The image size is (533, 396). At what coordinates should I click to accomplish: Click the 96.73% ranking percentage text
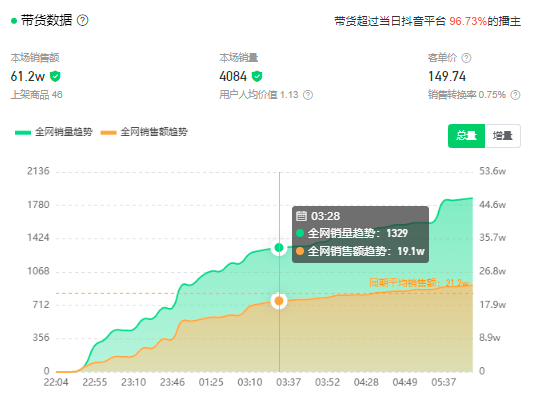(468, 21)
